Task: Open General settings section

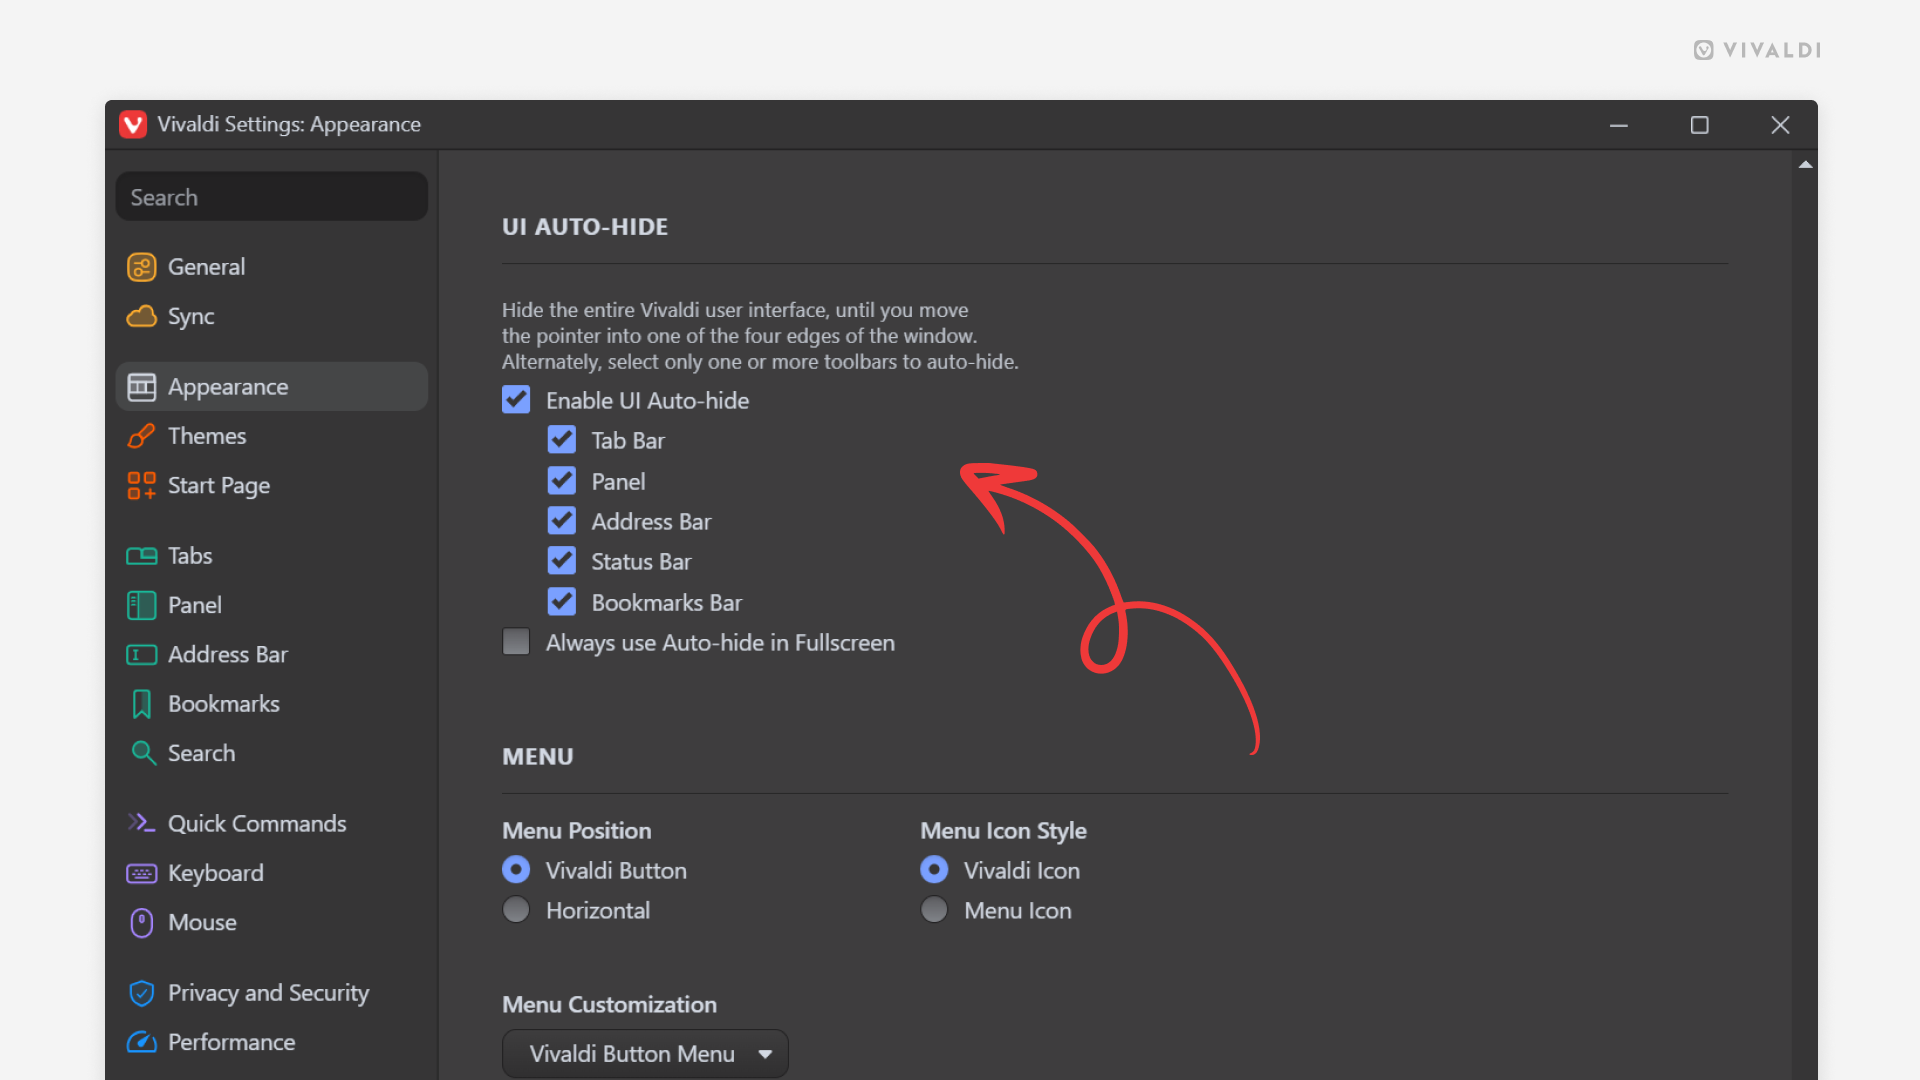Action: point(272,267)
